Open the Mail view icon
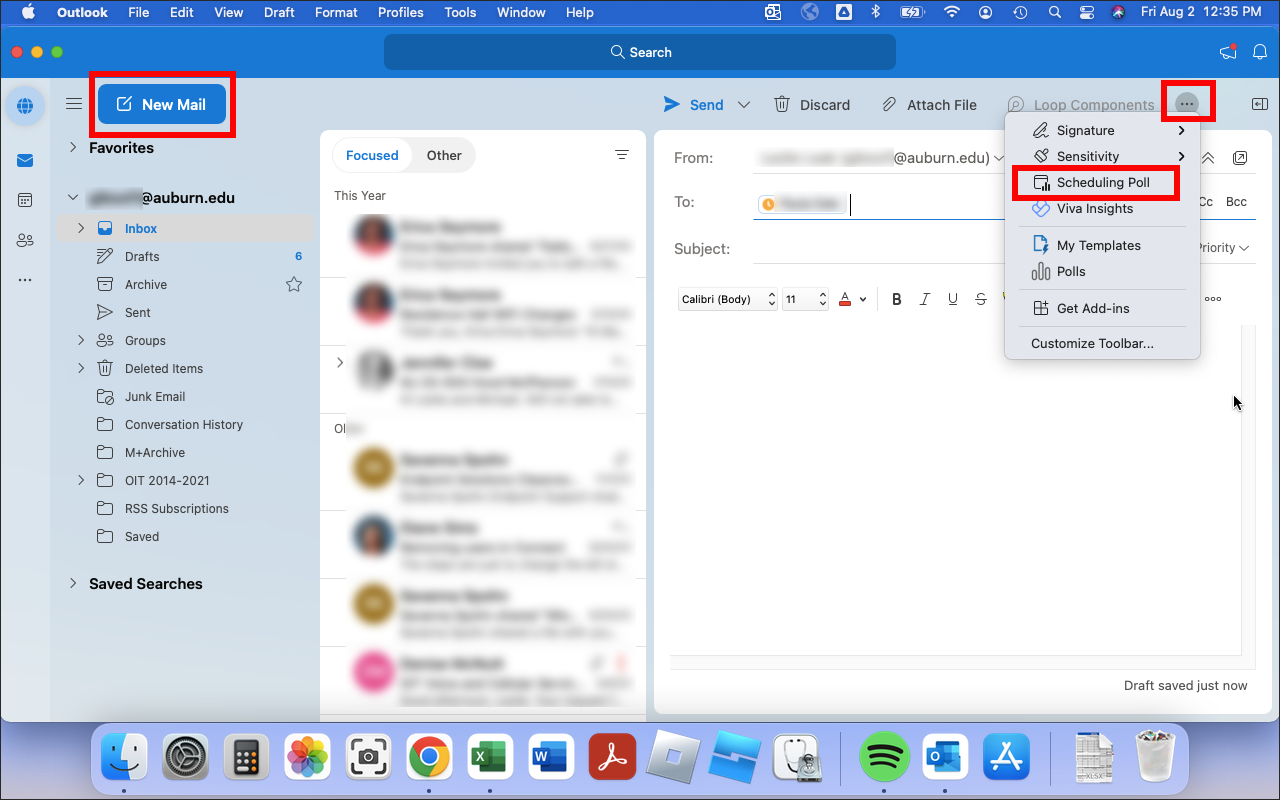 [25, 161]
